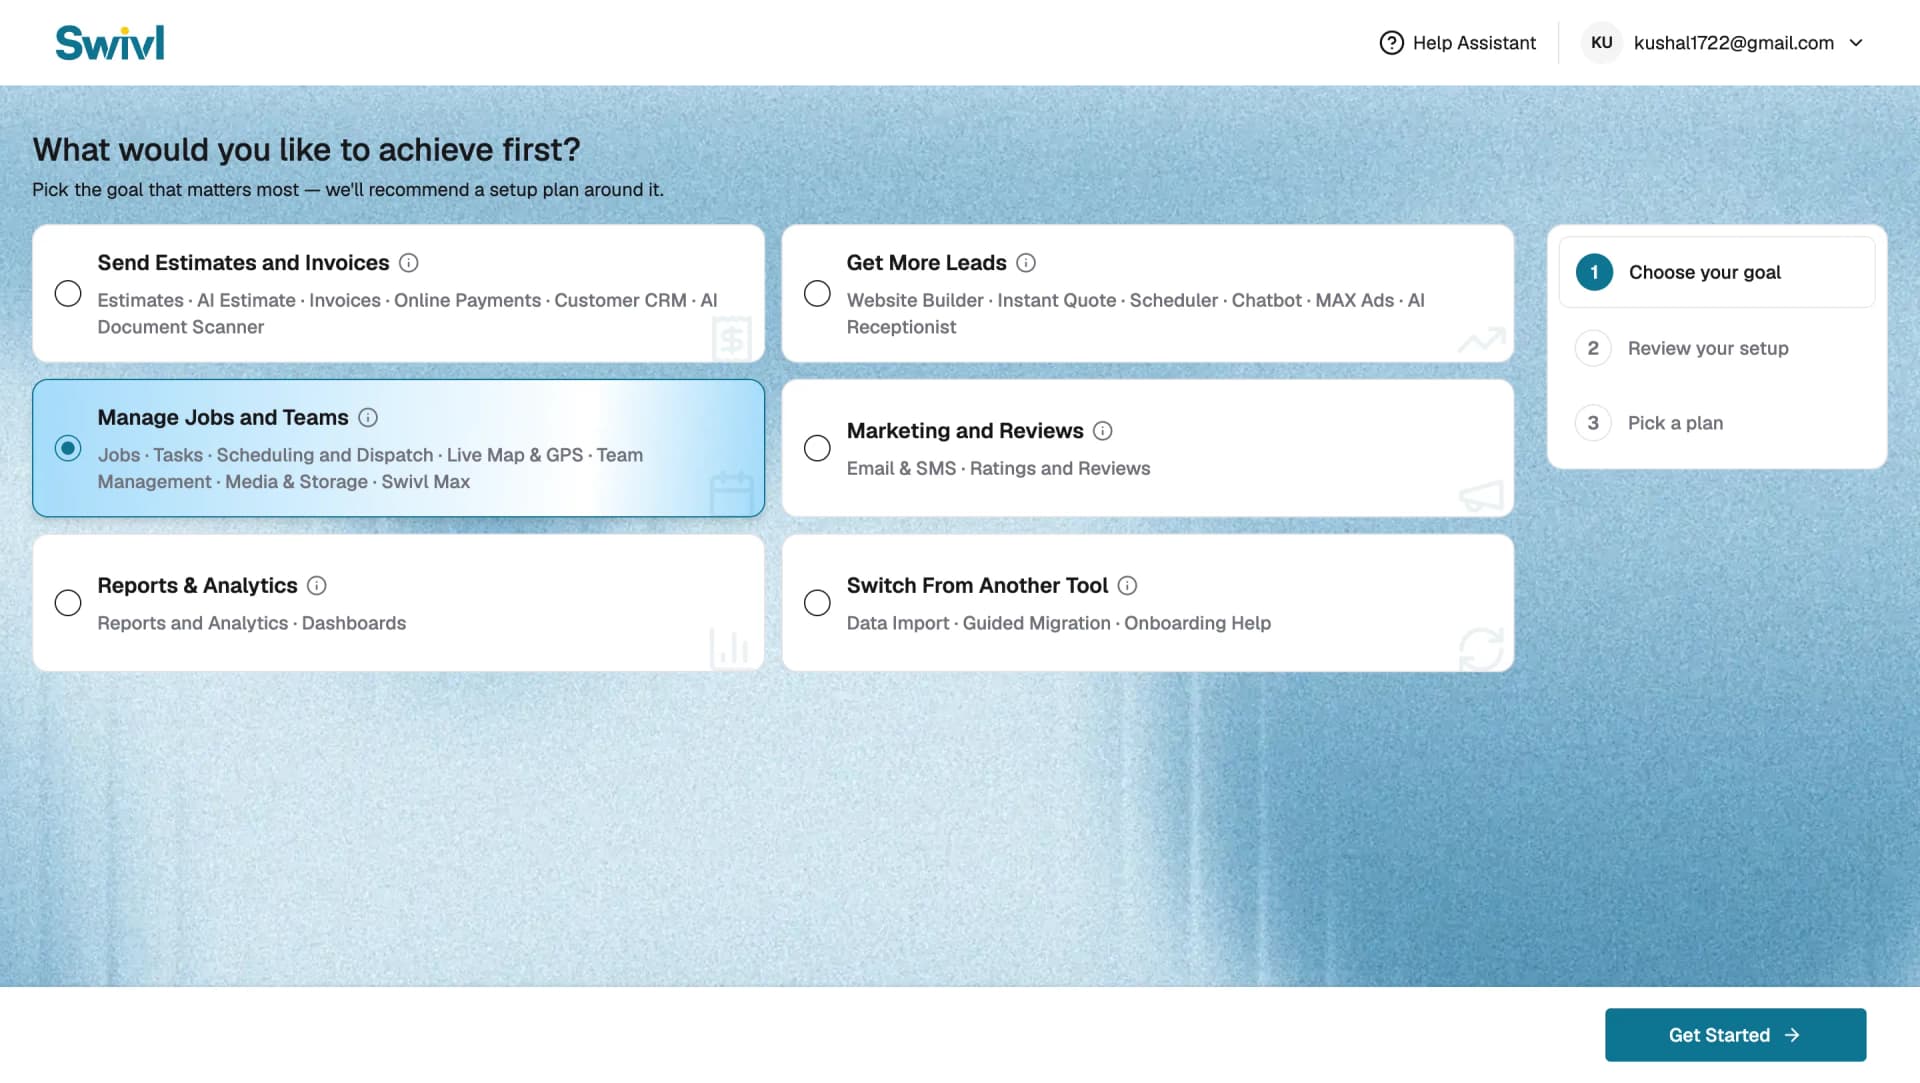Image resolution: width=1920 pixels, height=1083 pixels.
Task: Go to step 2 Review your setup
Action: [x=1716, y=348]
